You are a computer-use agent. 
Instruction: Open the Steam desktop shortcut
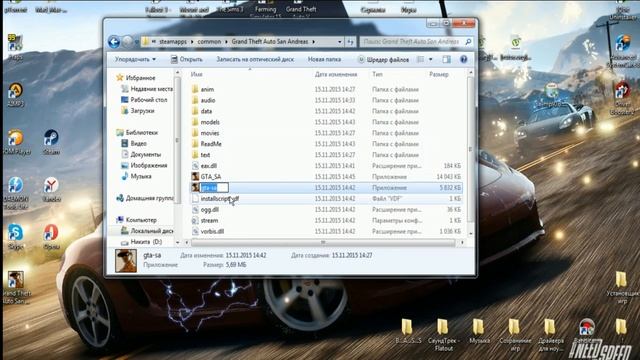click(51, 142)
